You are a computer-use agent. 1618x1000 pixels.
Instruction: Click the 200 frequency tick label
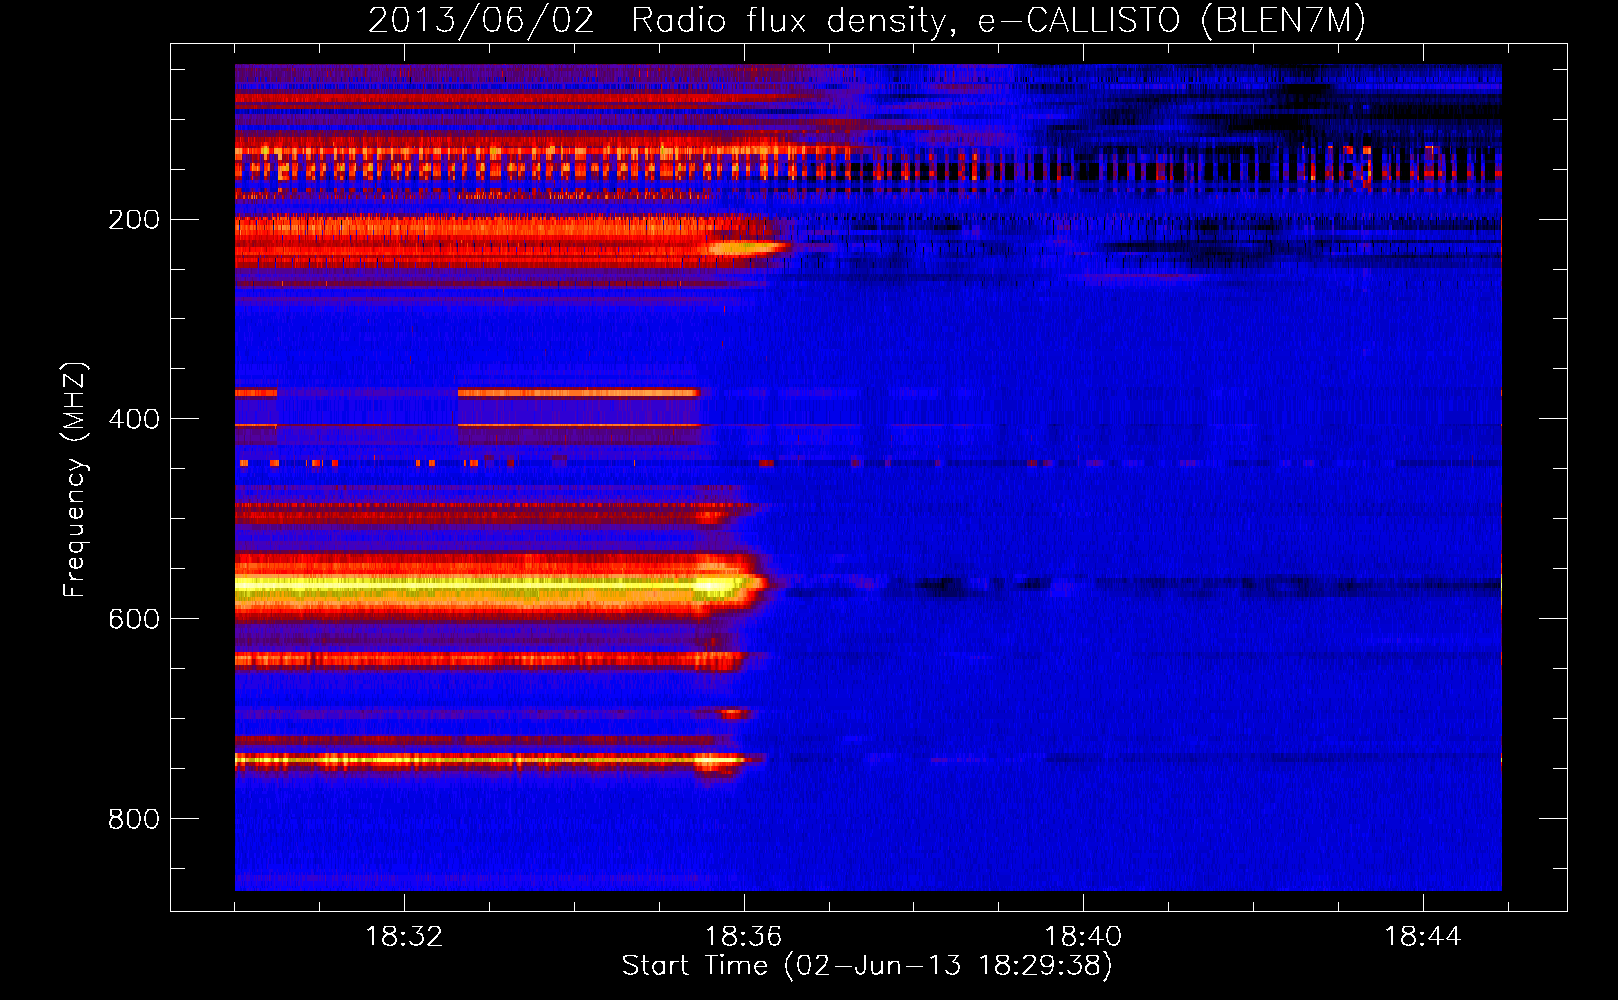(134, 219)
